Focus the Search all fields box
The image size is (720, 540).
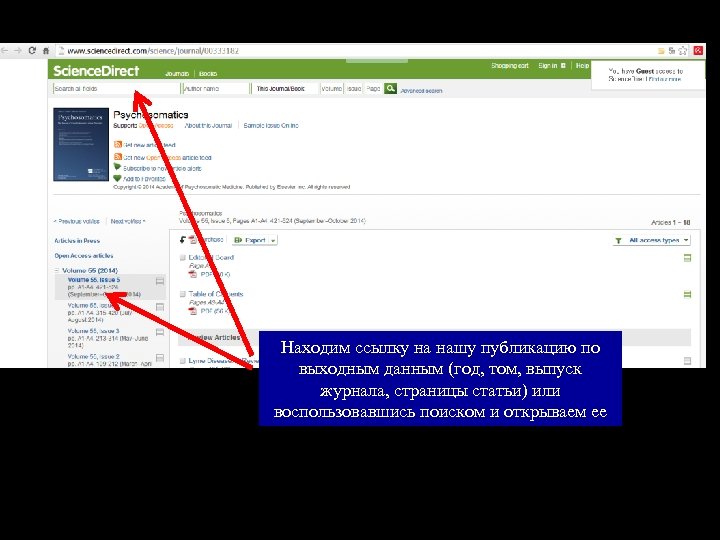click(x=116, y=88)
